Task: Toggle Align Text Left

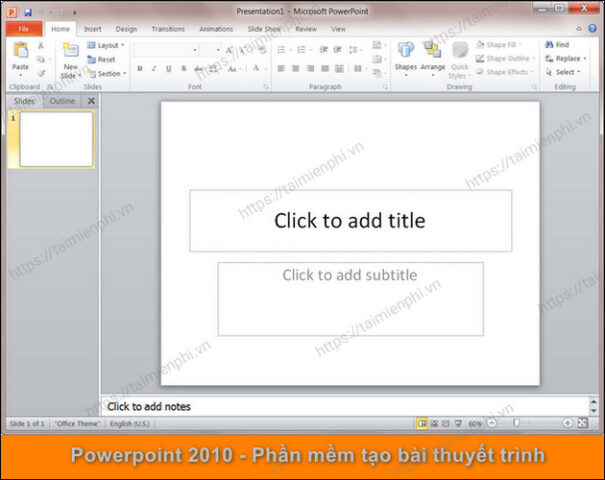Action: coord(281,69)
